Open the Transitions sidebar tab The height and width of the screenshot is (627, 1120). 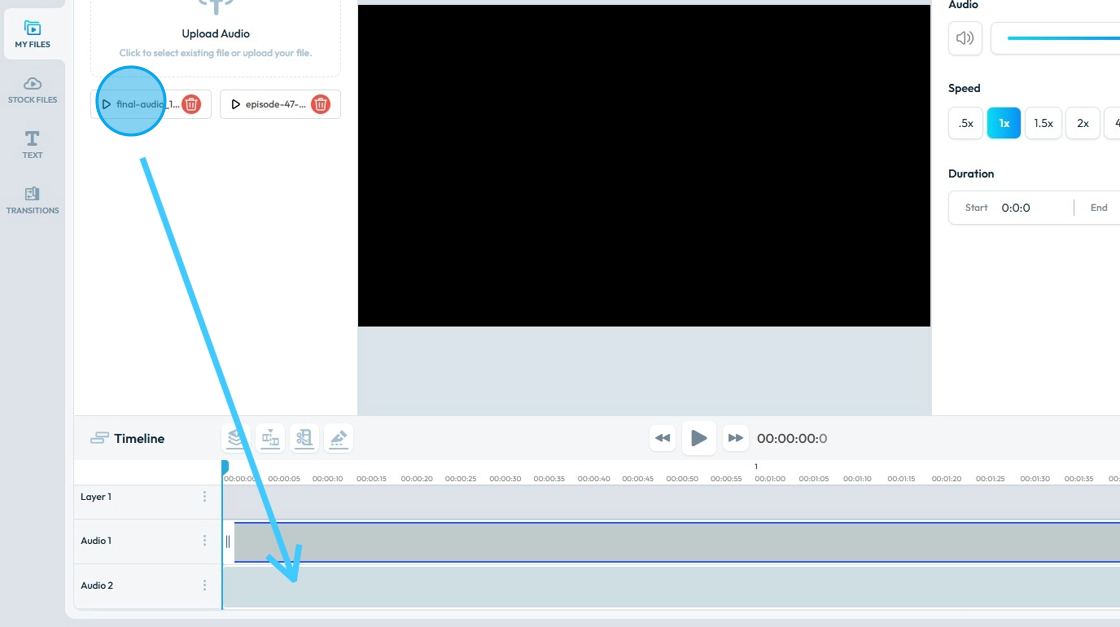point(32,201)
